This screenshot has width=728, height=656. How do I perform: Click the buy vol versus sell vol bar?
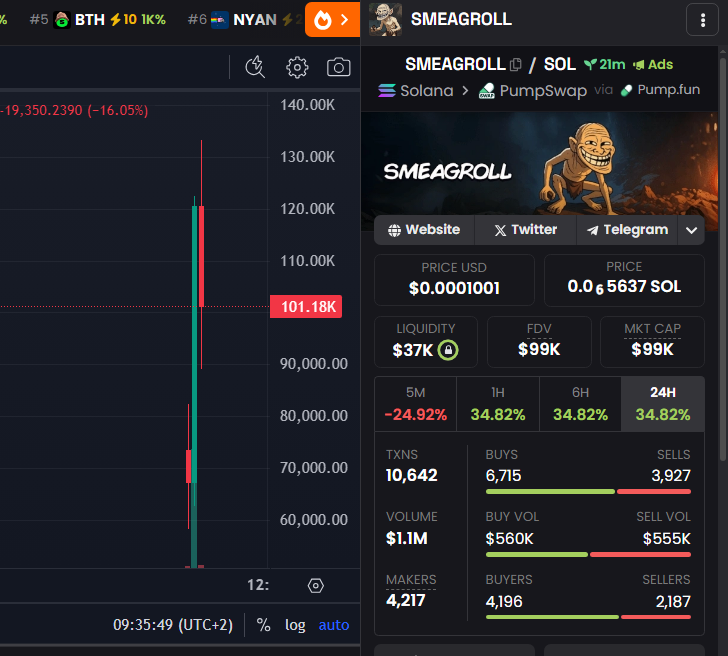[x=588, y=554]
